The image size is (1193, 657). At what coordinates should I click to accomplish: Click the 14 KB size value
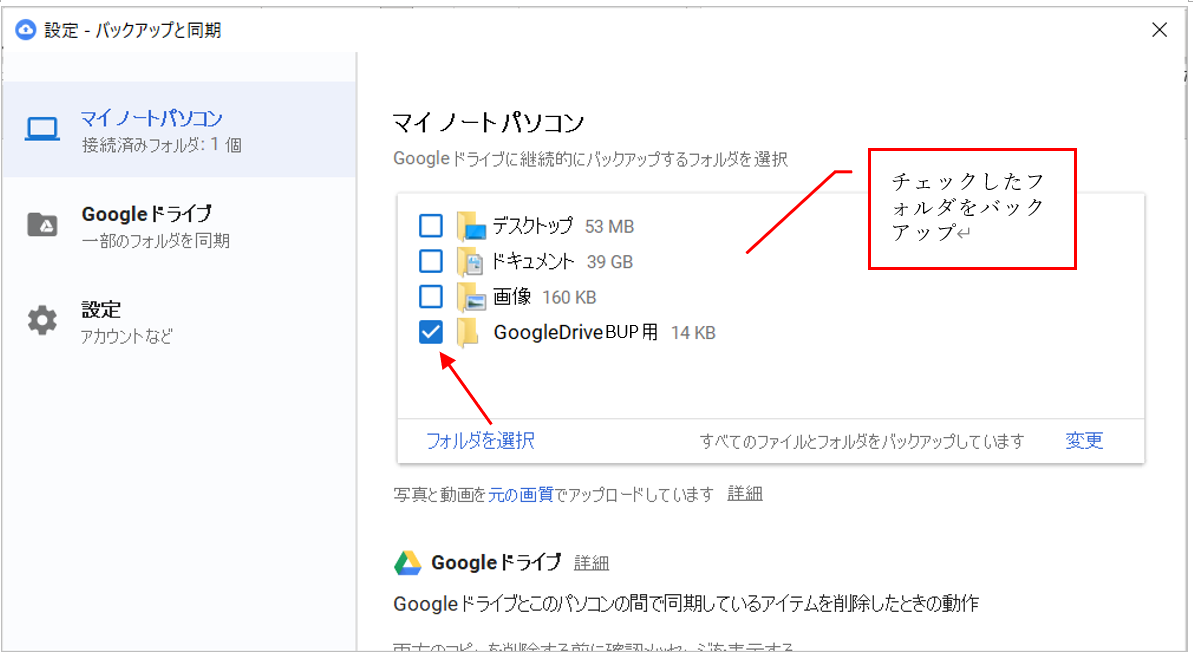(693, 333)
